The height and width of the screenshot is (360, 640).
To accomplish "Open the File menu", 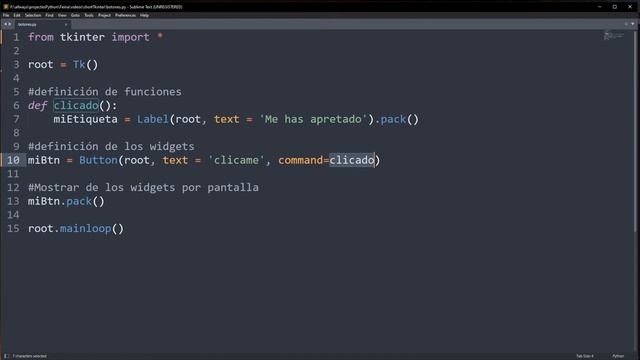I will click(x=6, y=15).
